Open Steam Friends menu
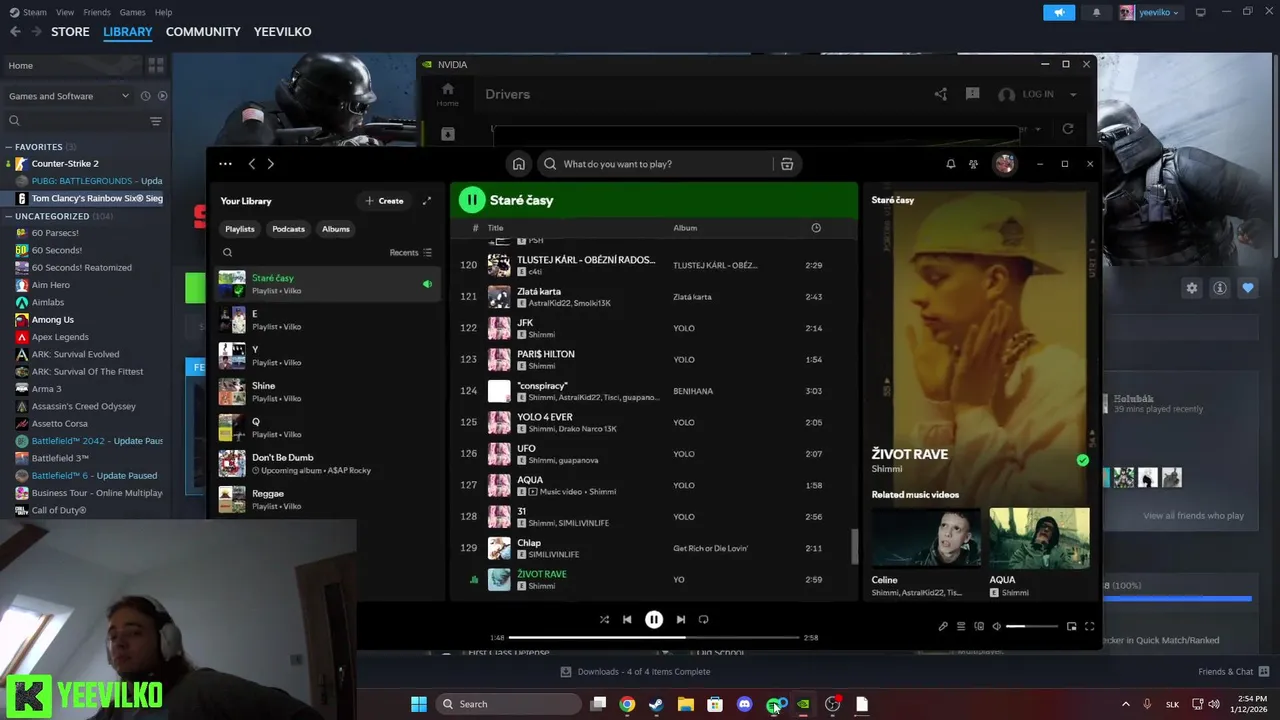 (x=97, y=12)
